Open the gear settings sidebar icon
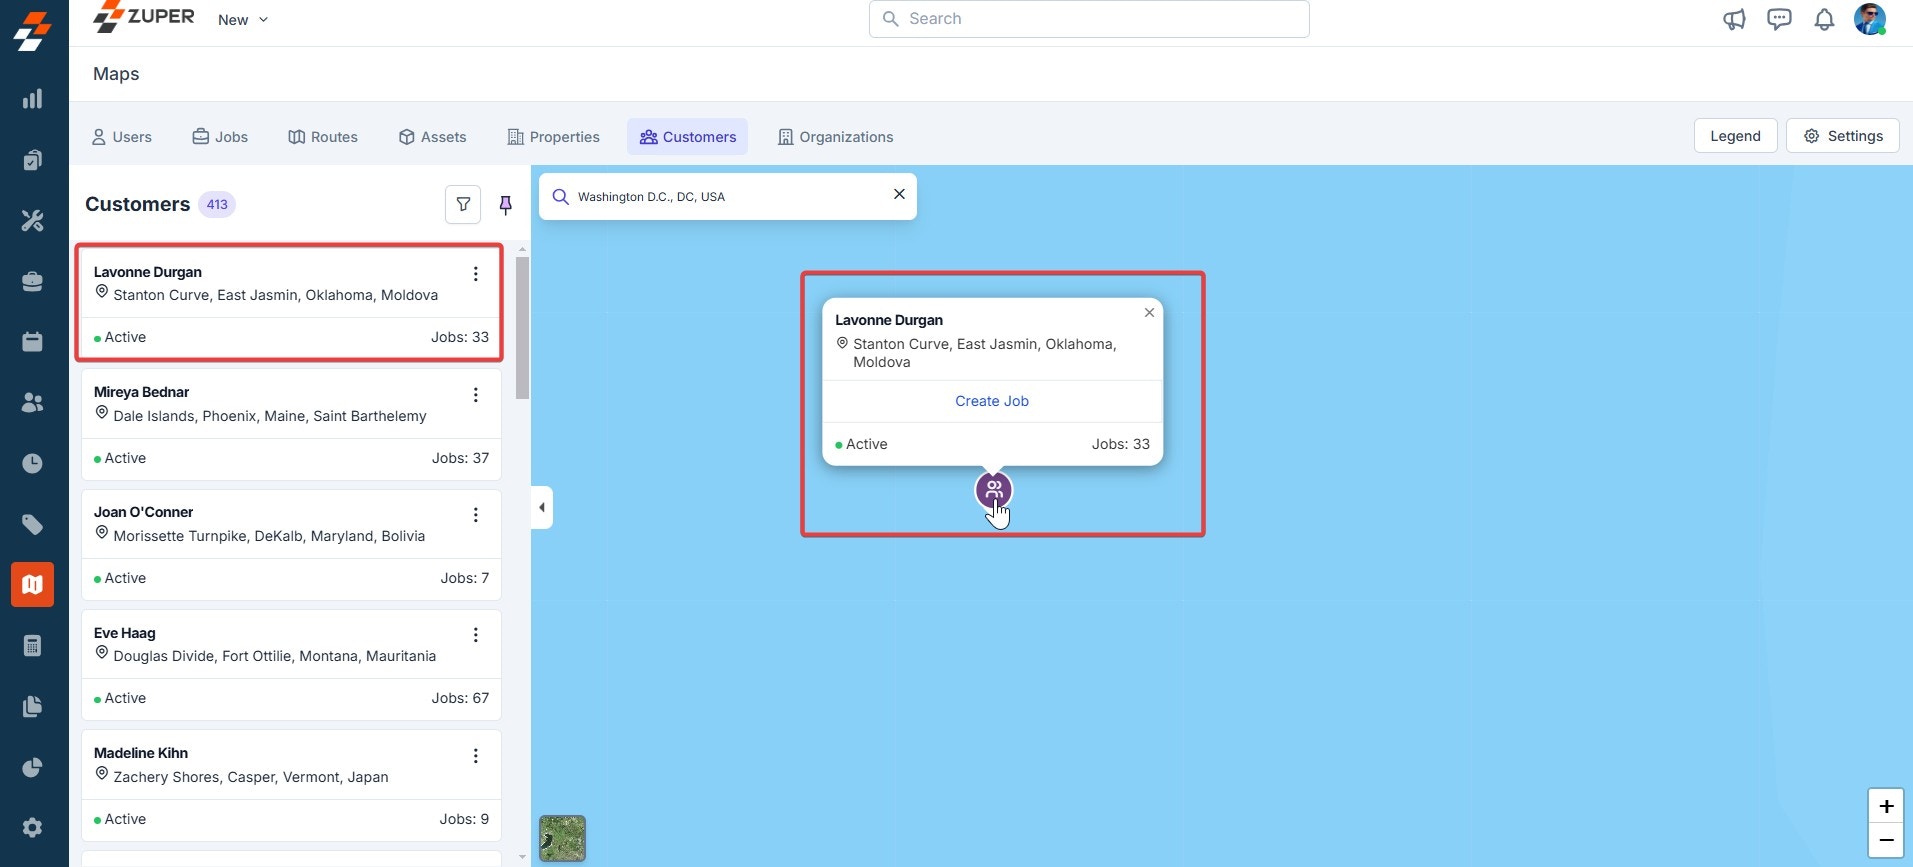The image size is (1913, 867). click(33, 828)
